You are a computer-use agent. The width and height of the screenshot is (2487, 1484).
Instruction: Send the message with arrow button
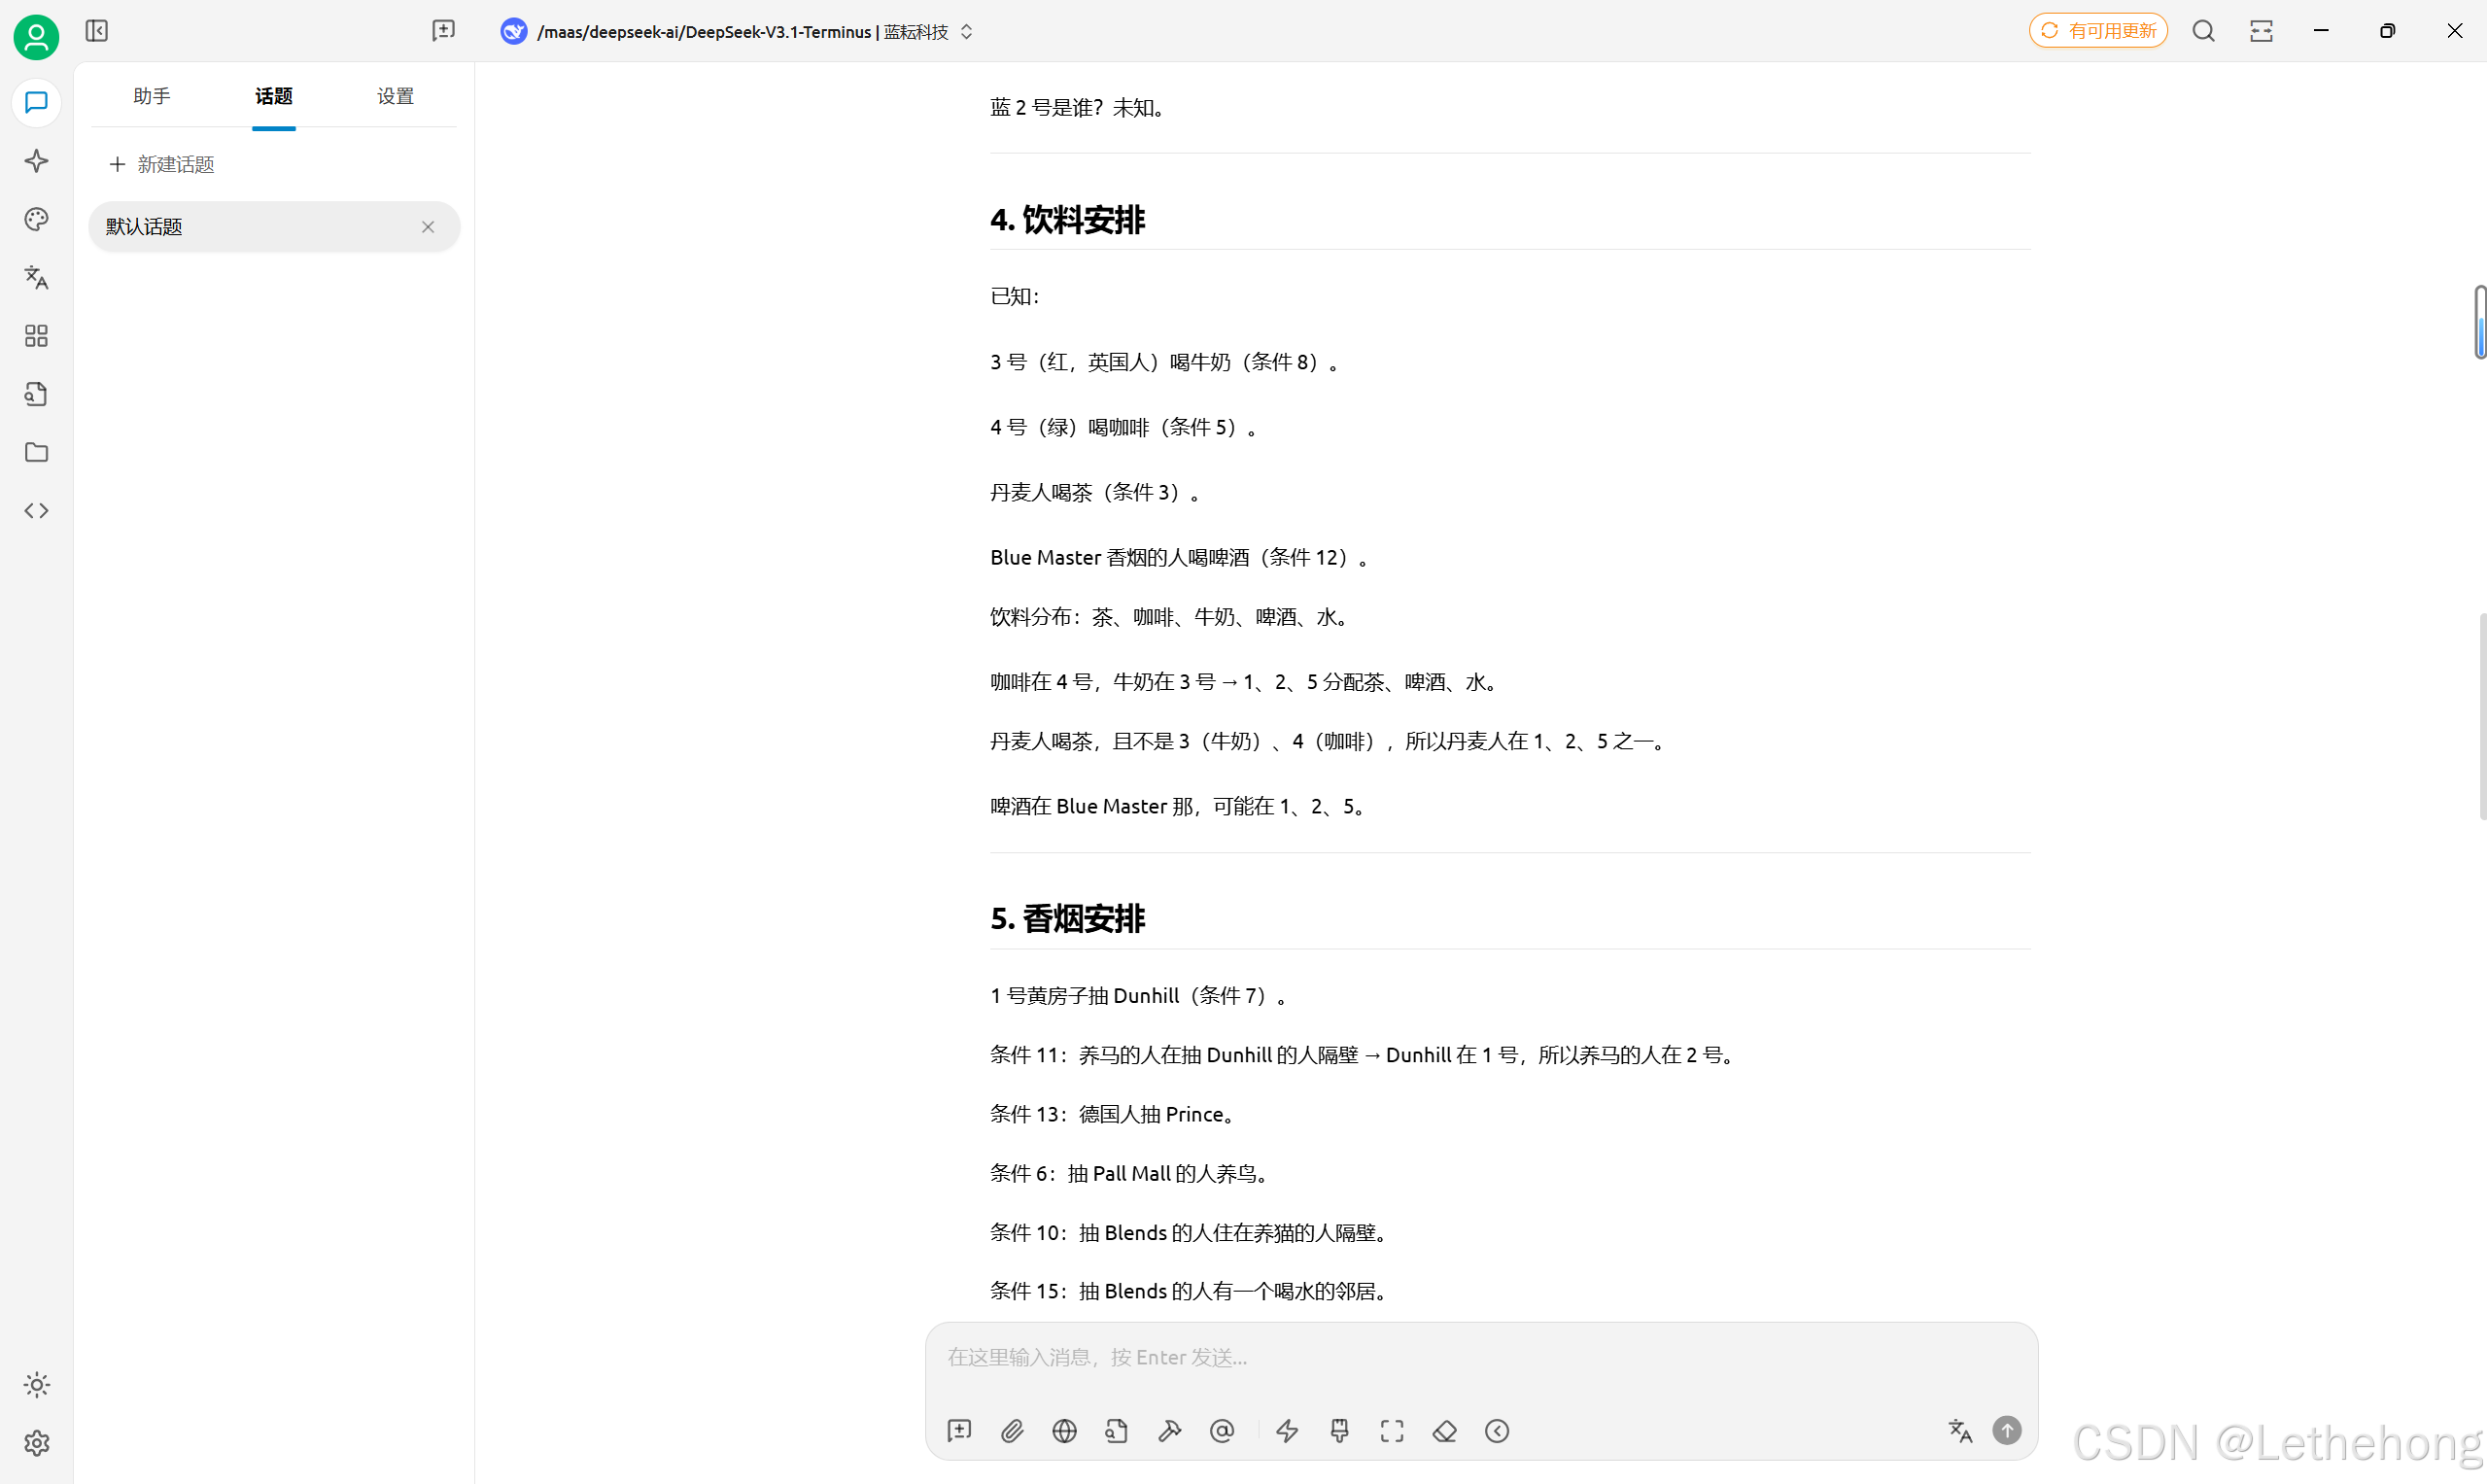pyautogui.click(x=2006, y=1431)
